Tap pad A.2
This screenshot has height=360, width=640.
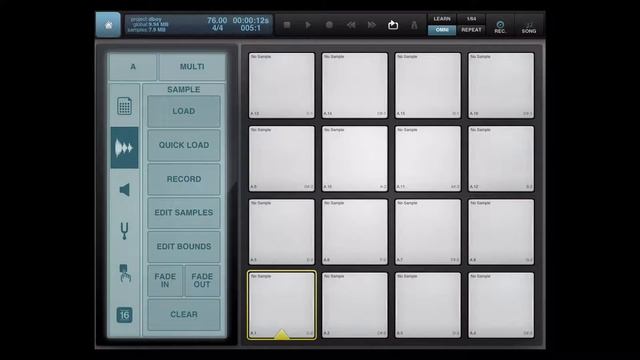pyautogui.click(x=355, y=305)
